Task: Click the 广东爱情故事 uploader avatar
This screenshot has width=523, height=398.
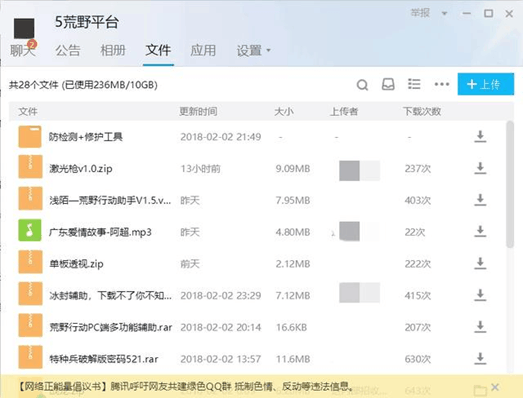Action: click(x=349, y=231)
